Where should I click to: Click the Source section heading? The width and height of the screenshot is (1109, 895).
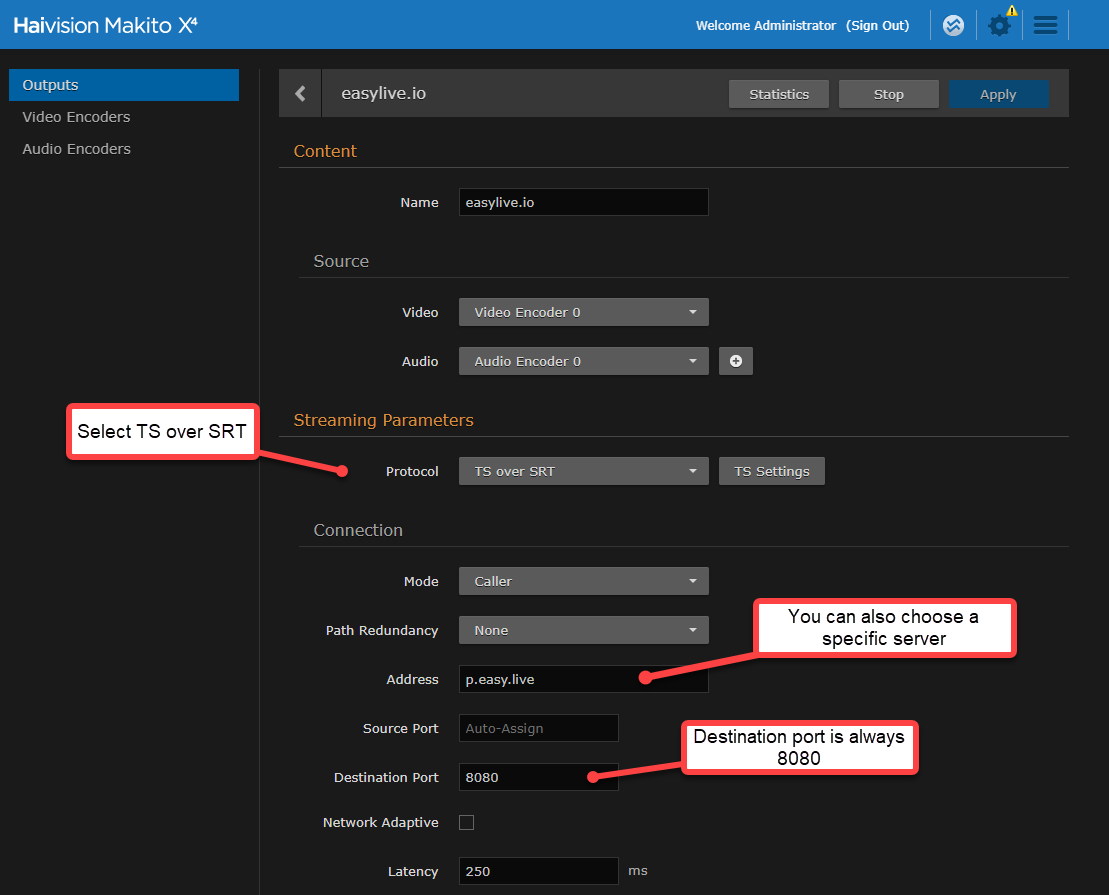(341, 261)
